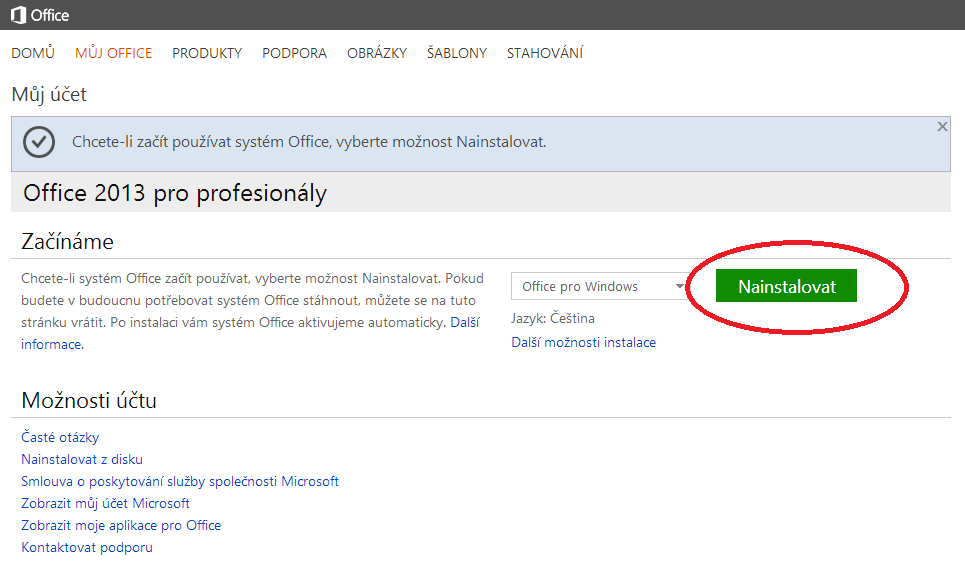Click the green Nainstalovat button
This screenshot has height=582, width=965.
(786, 286)
